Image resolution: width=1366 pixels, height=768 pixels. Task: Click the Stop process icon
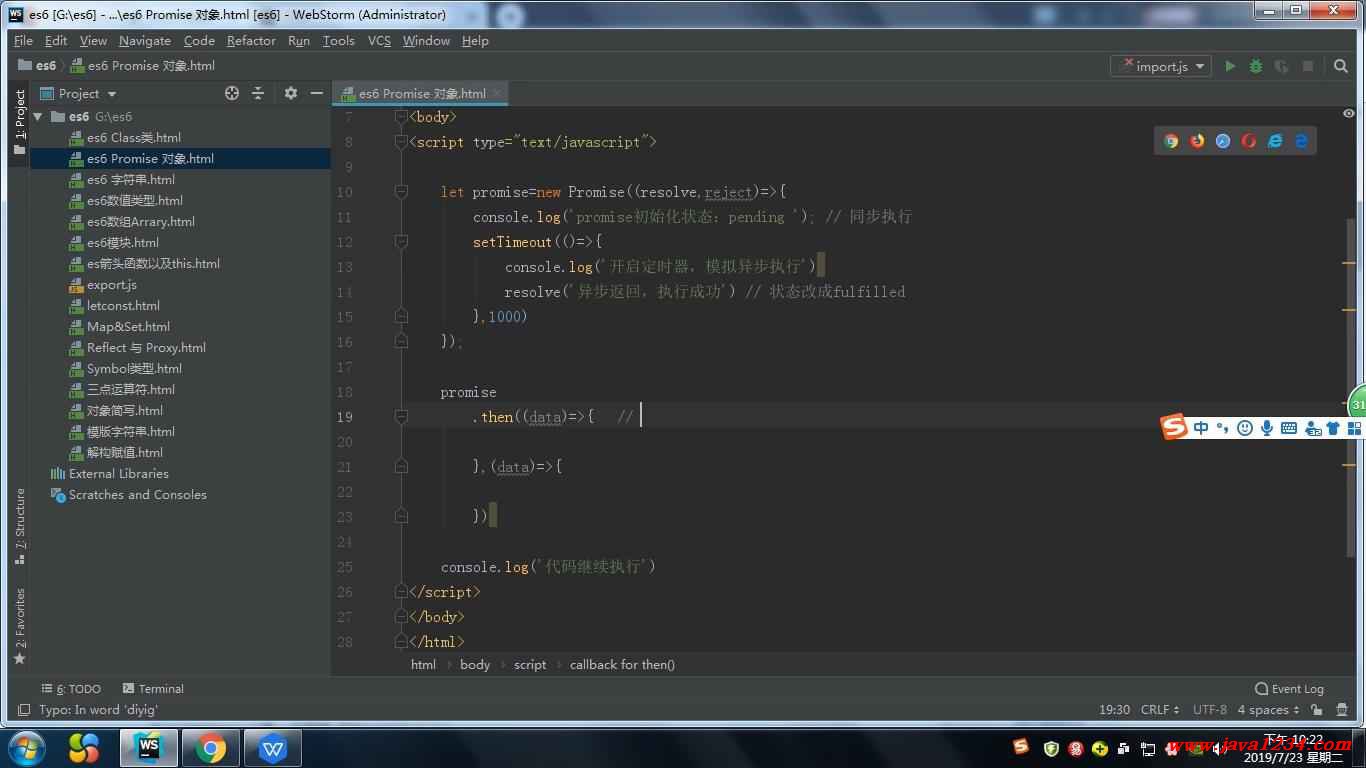(x=1307, y=66)
